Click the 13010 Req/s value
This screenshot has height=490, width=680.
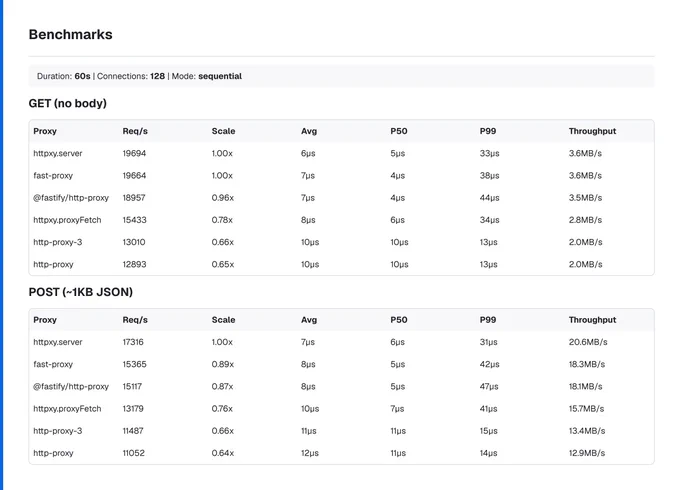click(x=134, y=242)
